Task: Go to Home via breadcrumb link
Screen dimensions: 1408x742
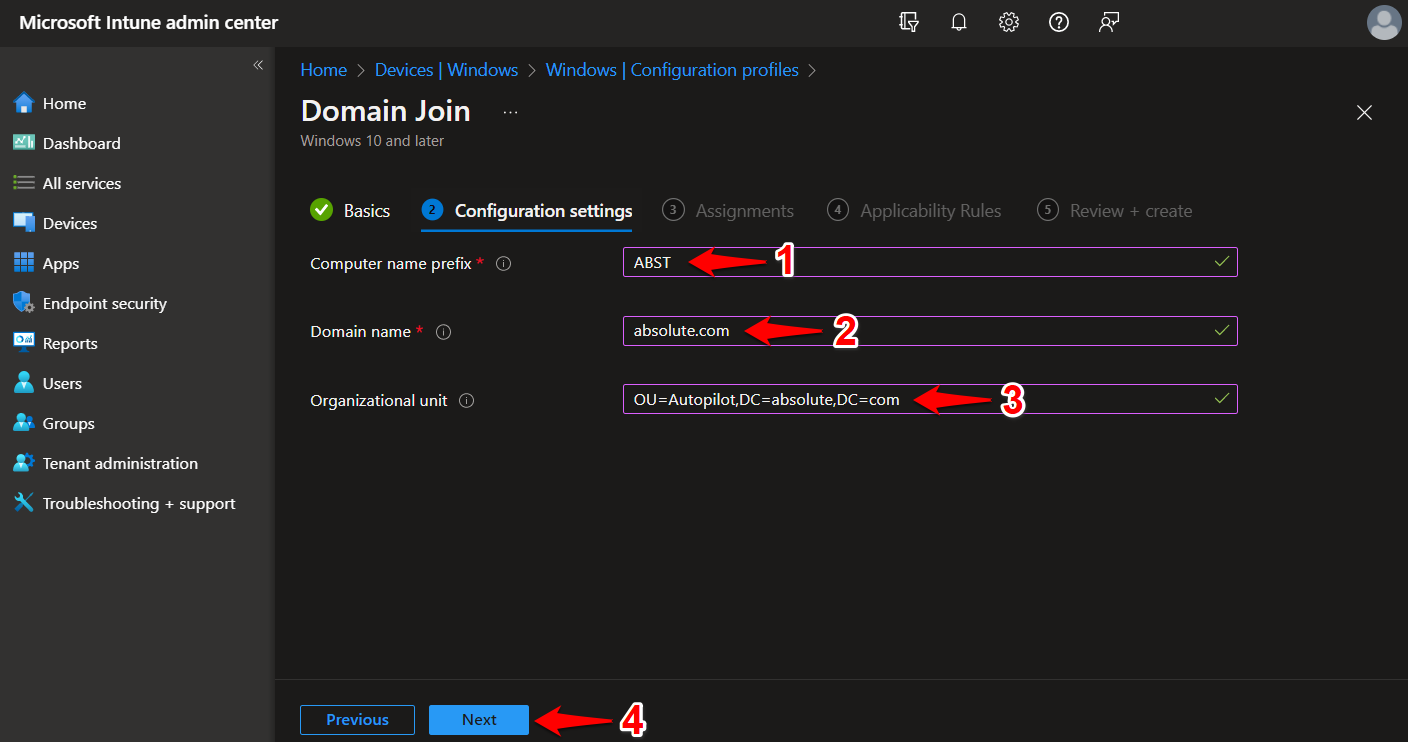Action: click(323, 69)
